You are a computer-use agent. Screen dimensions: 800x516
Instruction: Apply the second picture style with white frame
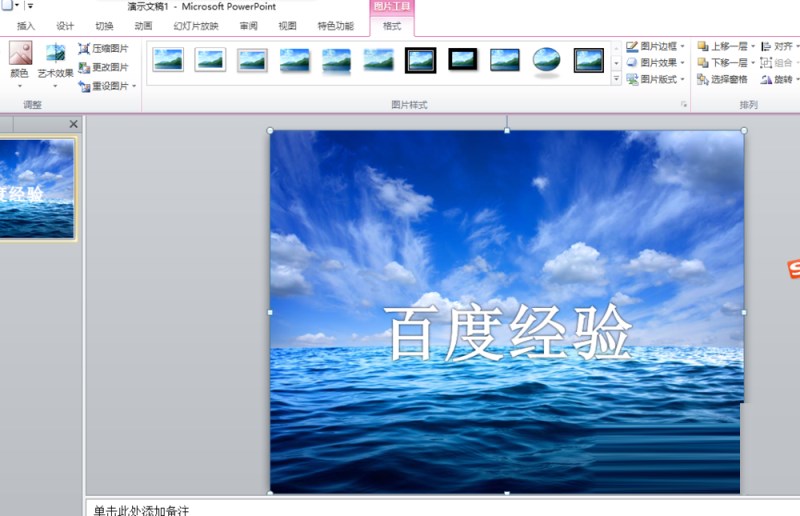pos(210,60)
